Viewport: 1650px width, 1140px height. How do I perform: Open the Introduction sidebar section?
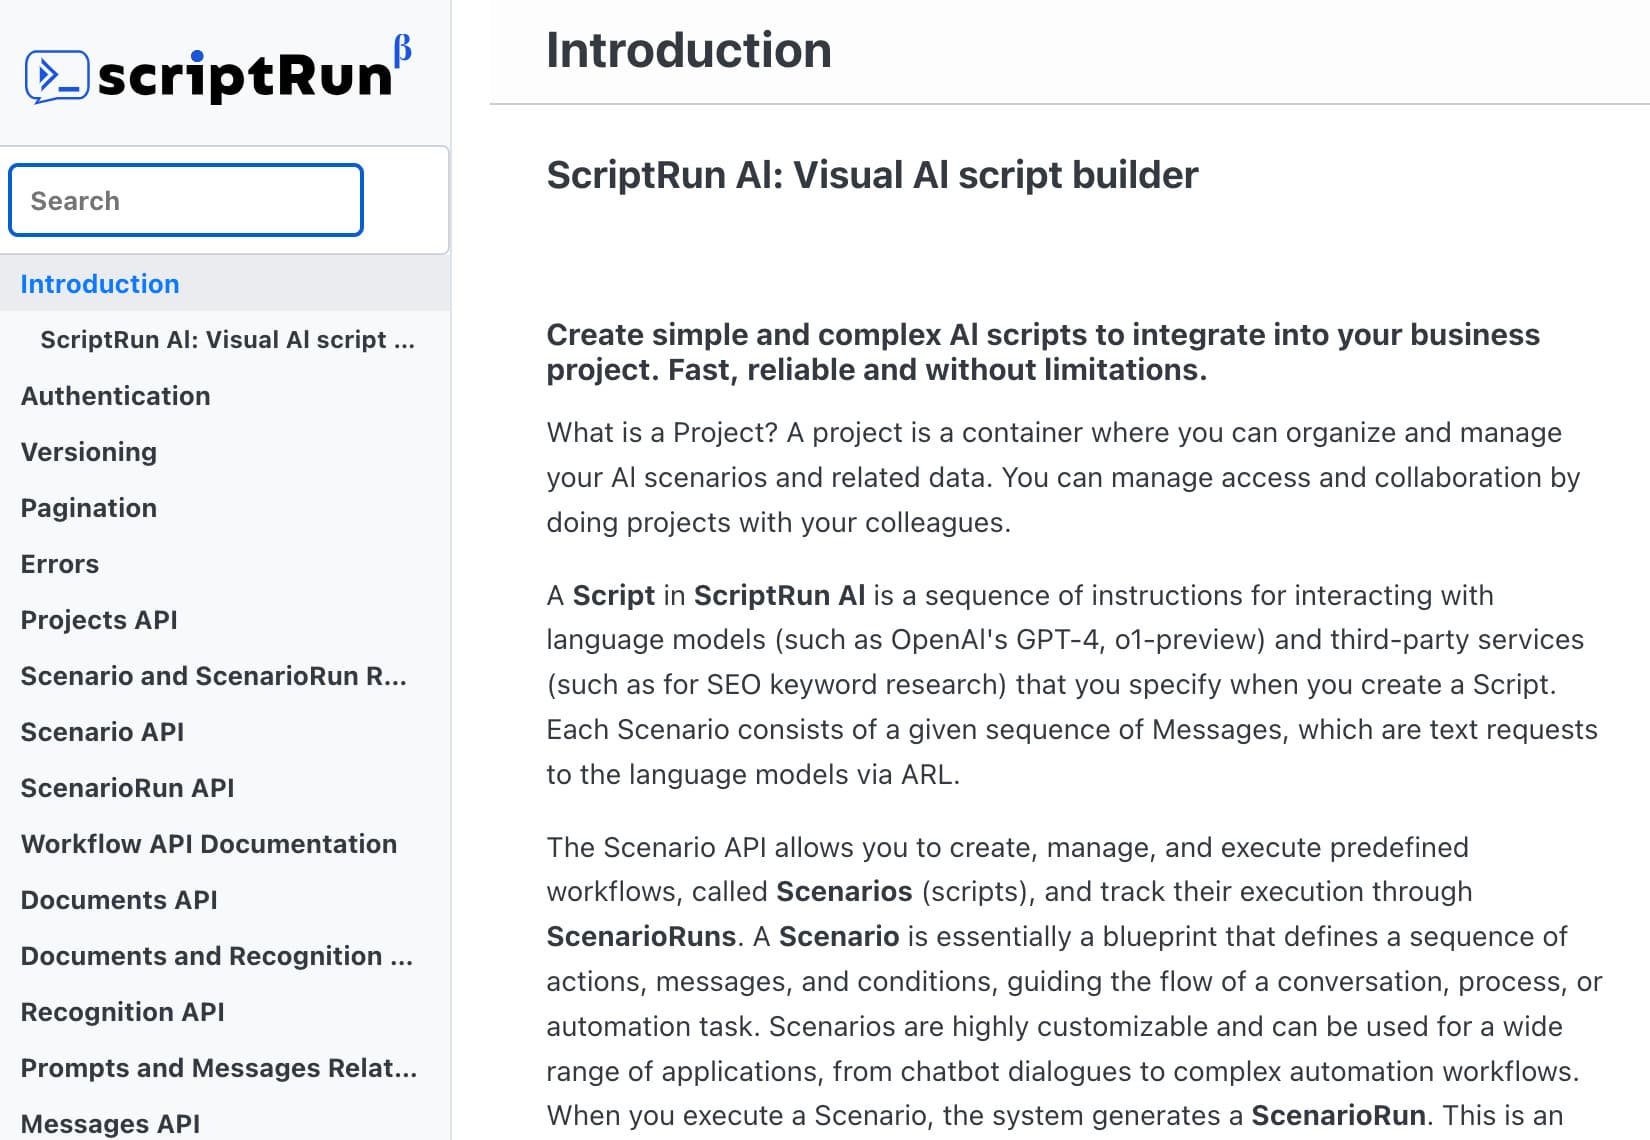(100, 284)
